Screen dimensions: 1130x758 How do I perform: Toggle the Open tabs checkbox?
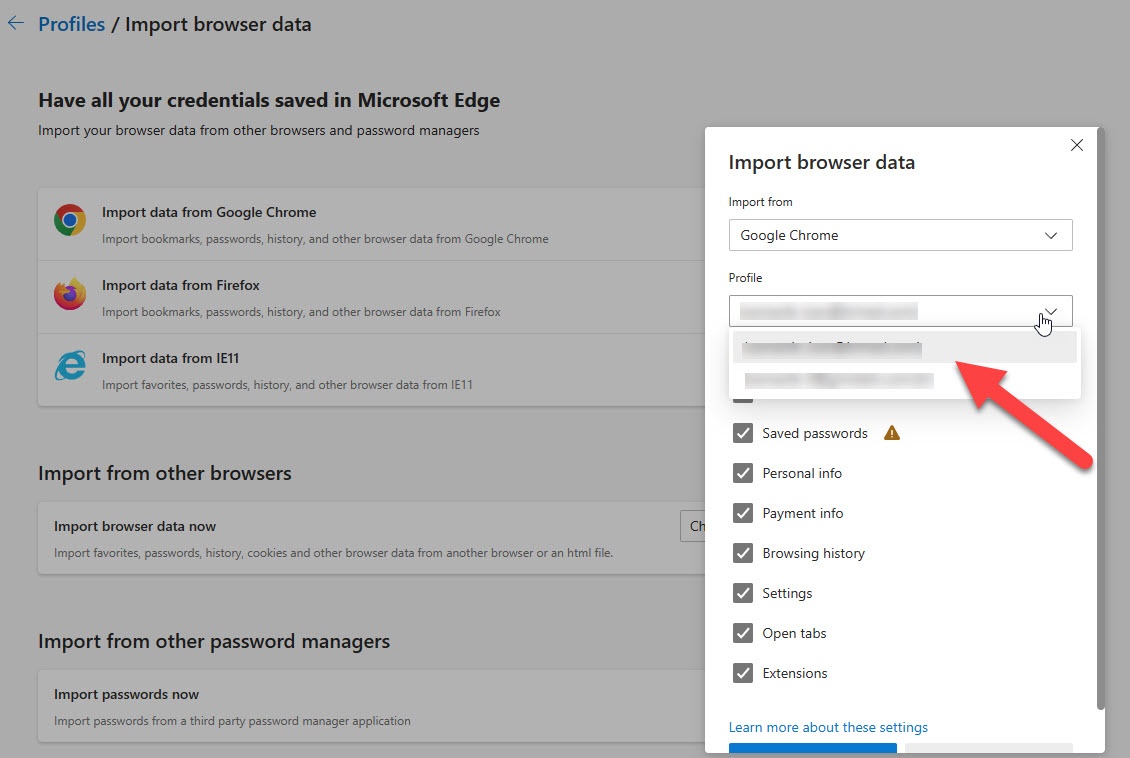(x=743, y=633)
